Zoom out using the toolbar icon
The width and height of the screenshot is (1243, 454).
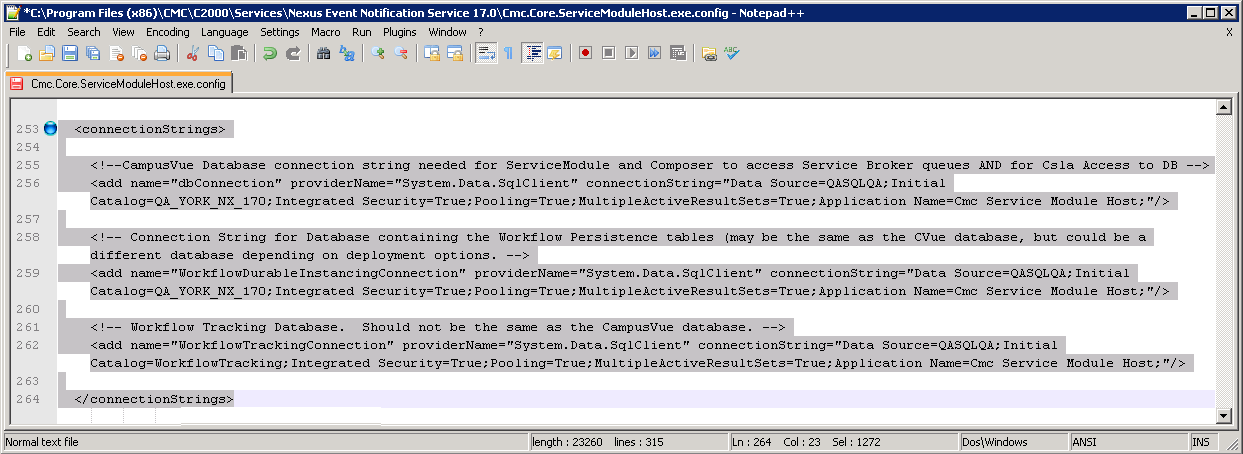coord(400,53)
